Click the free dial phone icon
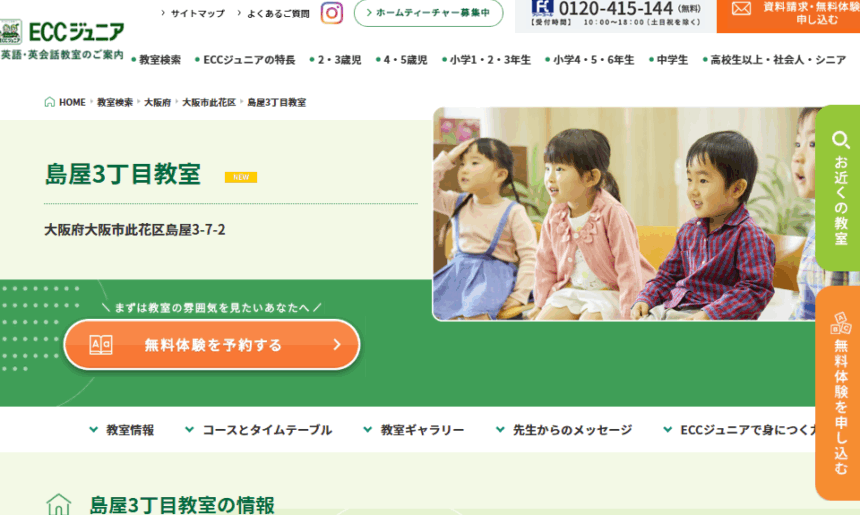The width and height of the screenshot is (860, 515). point(542,8)
